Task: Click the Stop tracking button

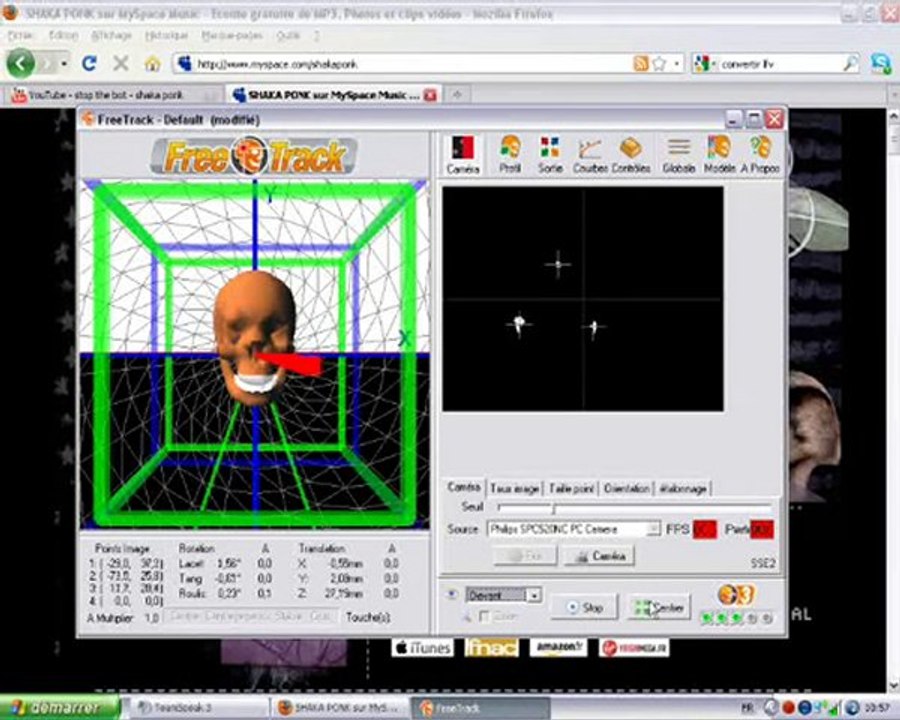Action: point(584,607)
